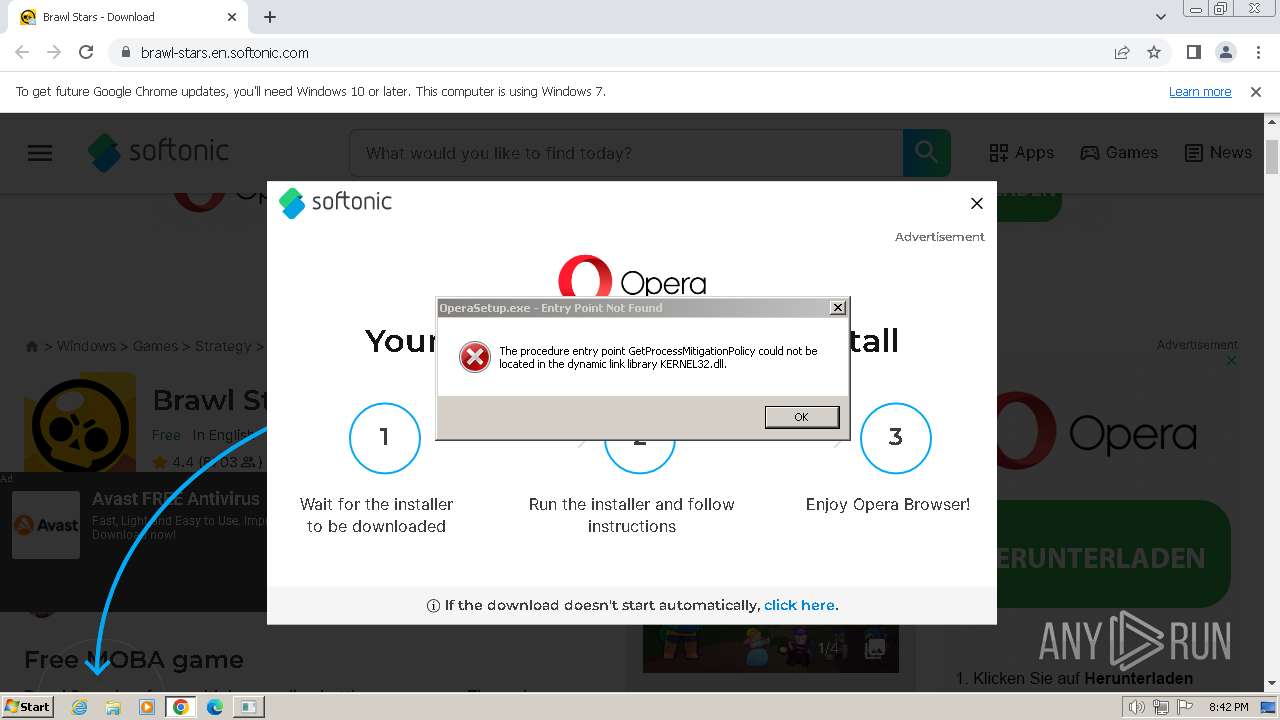The height and width of the screenshot is (720, 1280).
Task: Reload the current page
Action: (86, 52)
